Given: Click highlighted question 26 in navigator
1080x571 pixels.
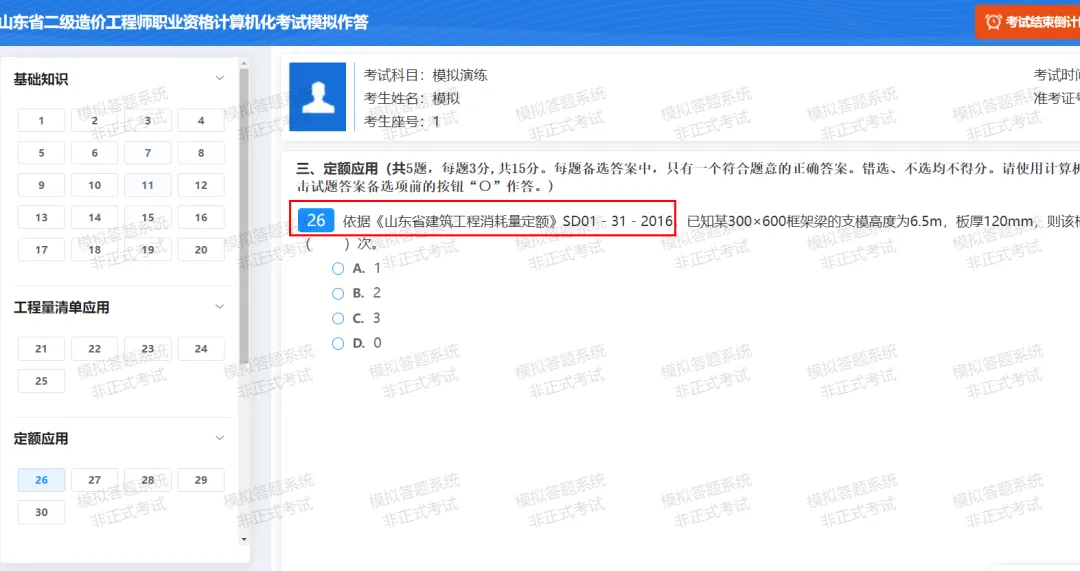Looking at the screenshot, I should pos(41,480).
